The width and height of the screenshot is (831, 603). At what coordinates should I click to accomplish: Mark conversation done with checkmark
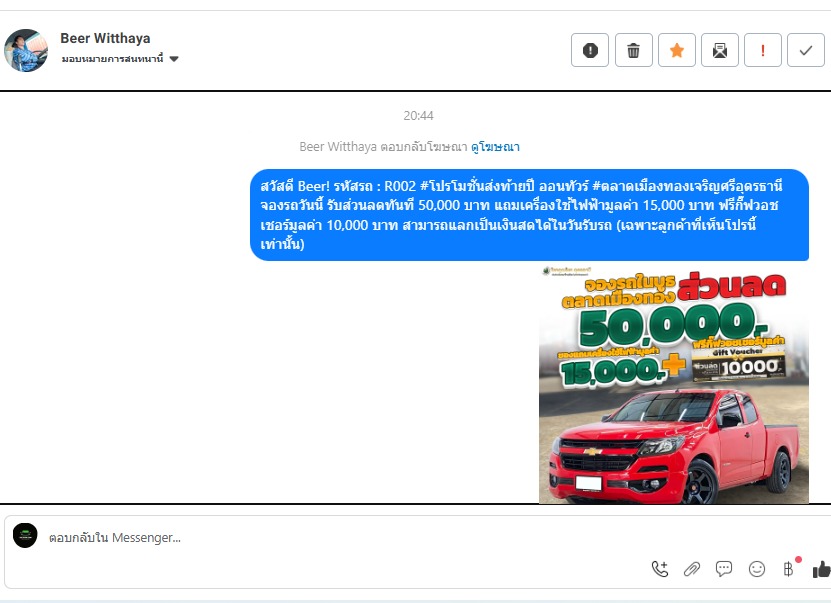point(806,50)
